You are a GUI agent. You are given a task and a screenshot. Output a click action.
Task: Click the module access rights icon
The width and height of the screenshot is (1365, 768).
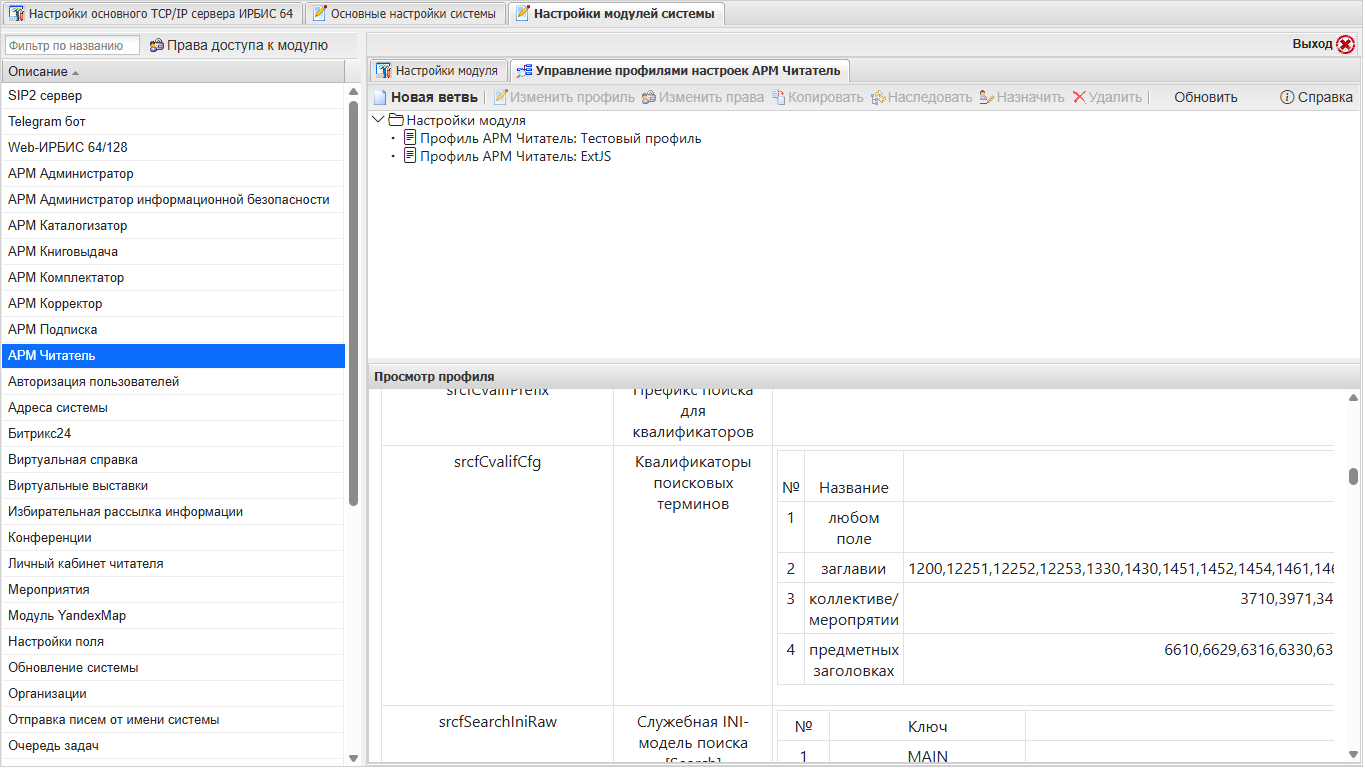click(x=156, y=45)
